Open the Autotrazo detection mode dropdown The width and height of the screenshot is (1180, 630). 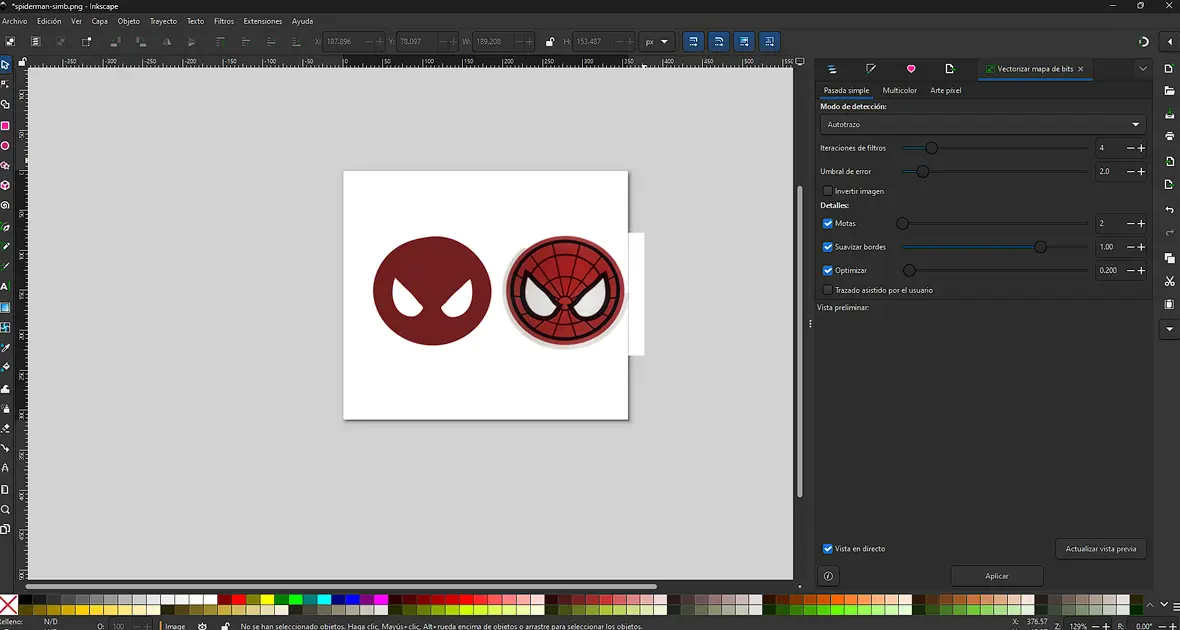tap(982, 124)
